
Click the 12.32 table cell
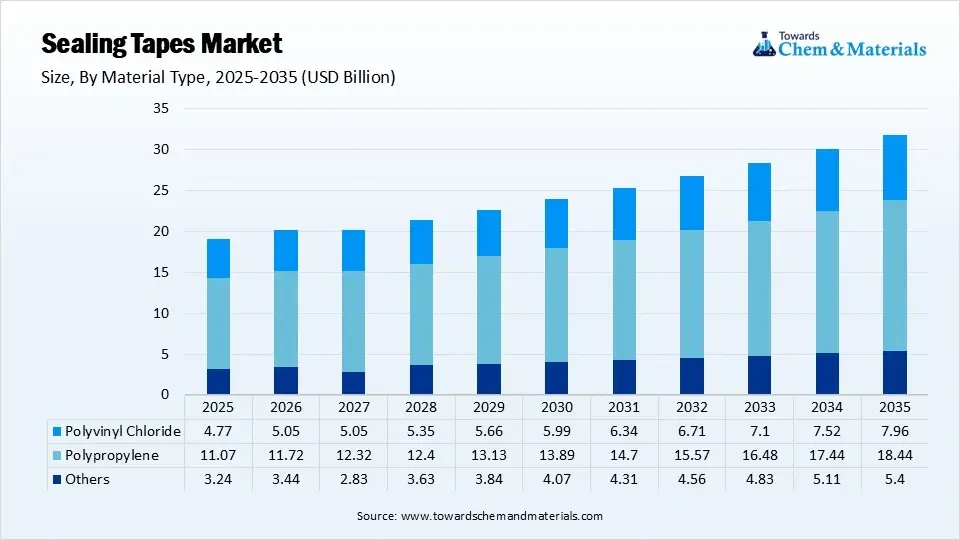pyautogui.click(x=354, y=456)
